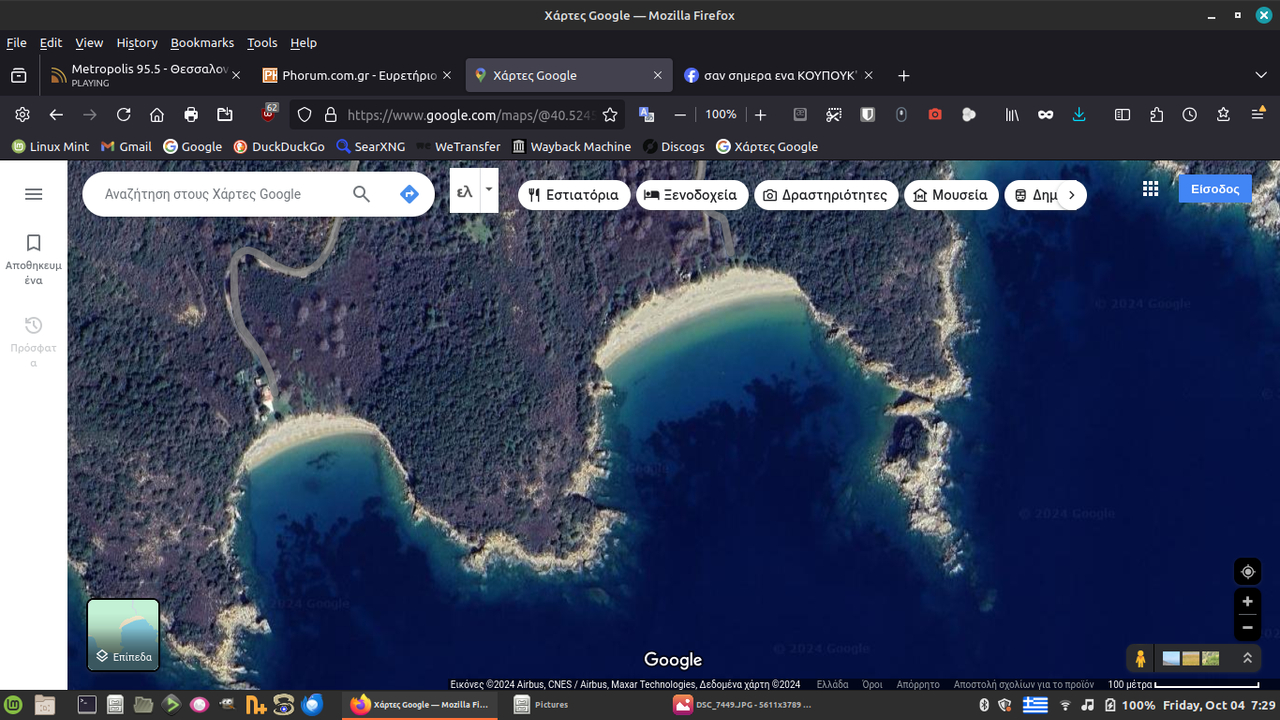This screenshot has width=1280, height=720.
Task: Open the File menu
Action: coord(16,43)
